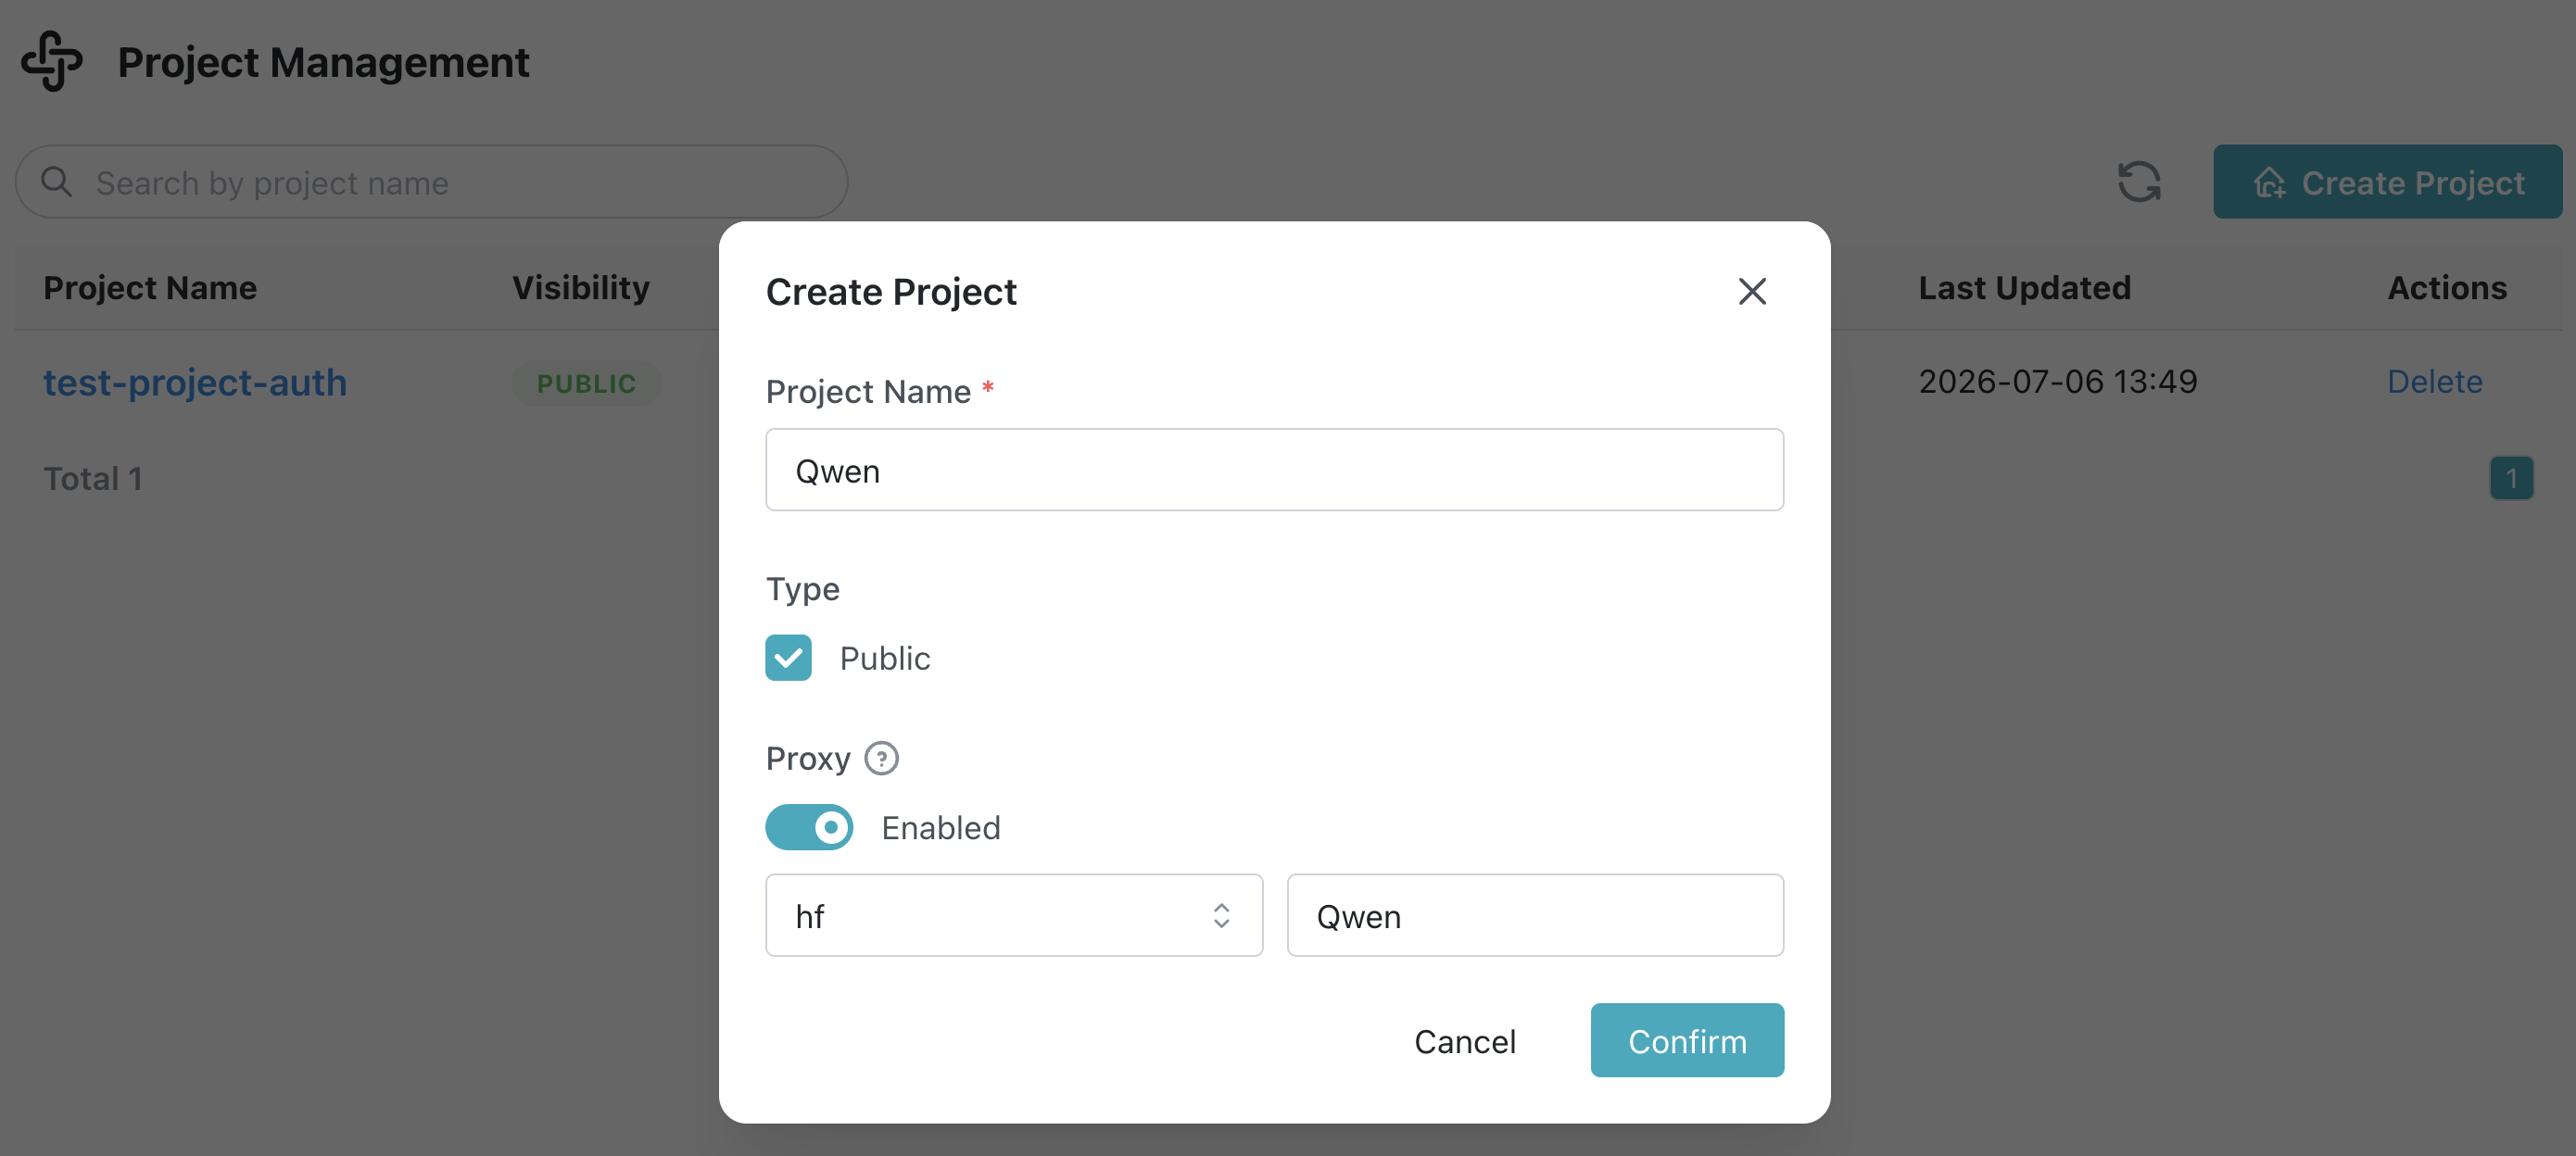The image size is (2576, 1156).
Task: Click the house icon on Create Project
Action: [x=2270, y=182]
